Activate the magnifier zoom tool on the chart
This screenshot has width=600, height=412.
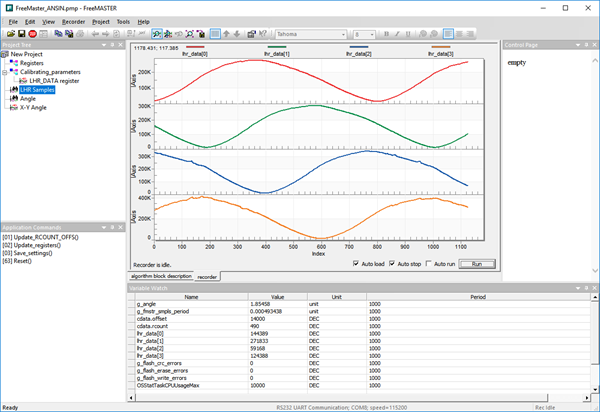(157, 34)
